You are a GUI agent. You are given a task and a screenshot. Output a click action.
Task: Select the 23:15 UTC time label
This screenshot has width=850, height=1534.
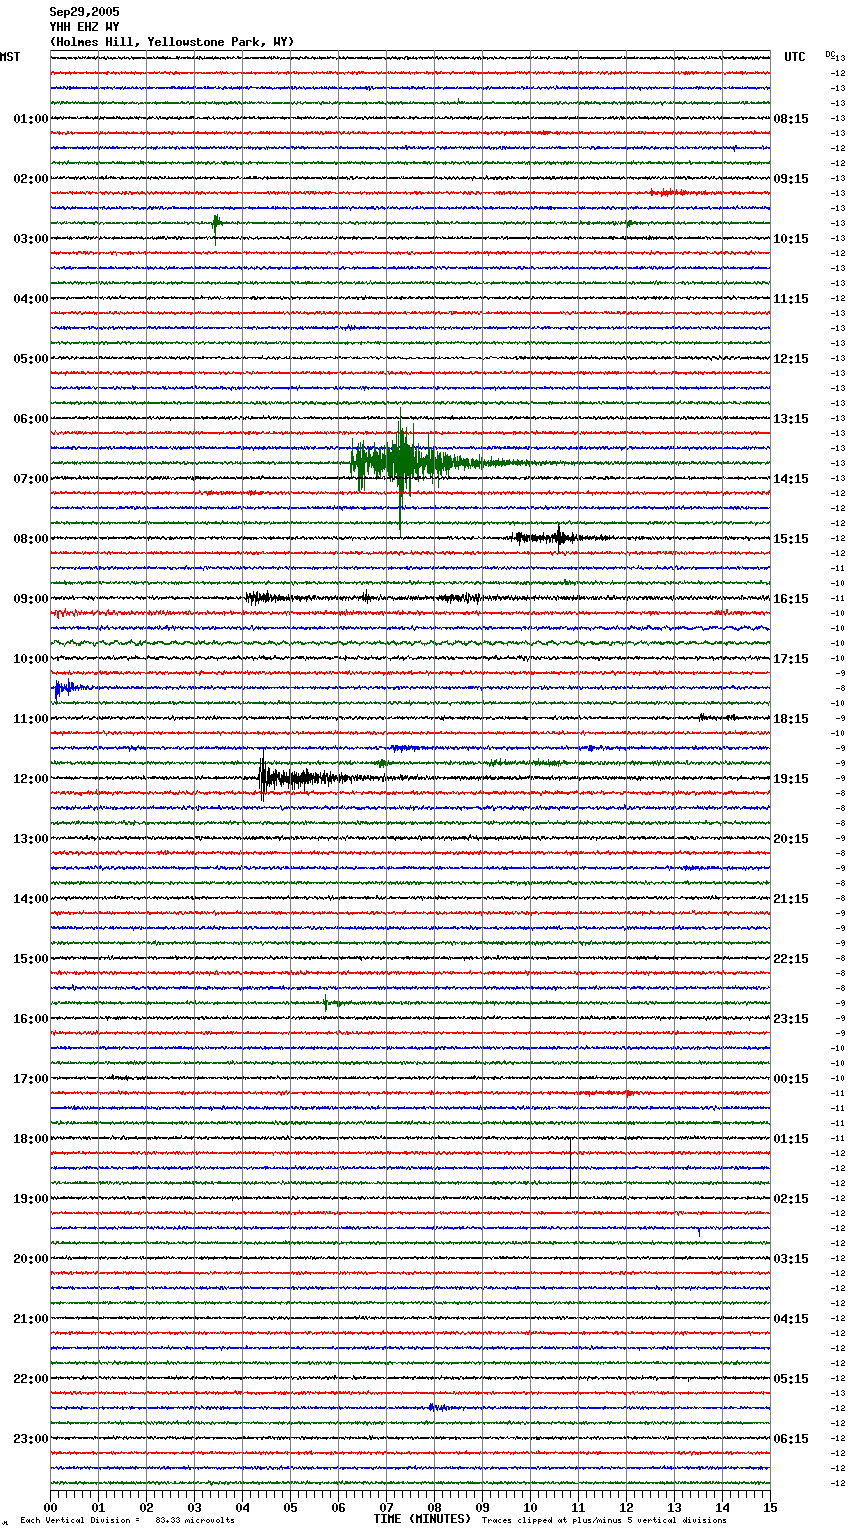click(791, 1019)
